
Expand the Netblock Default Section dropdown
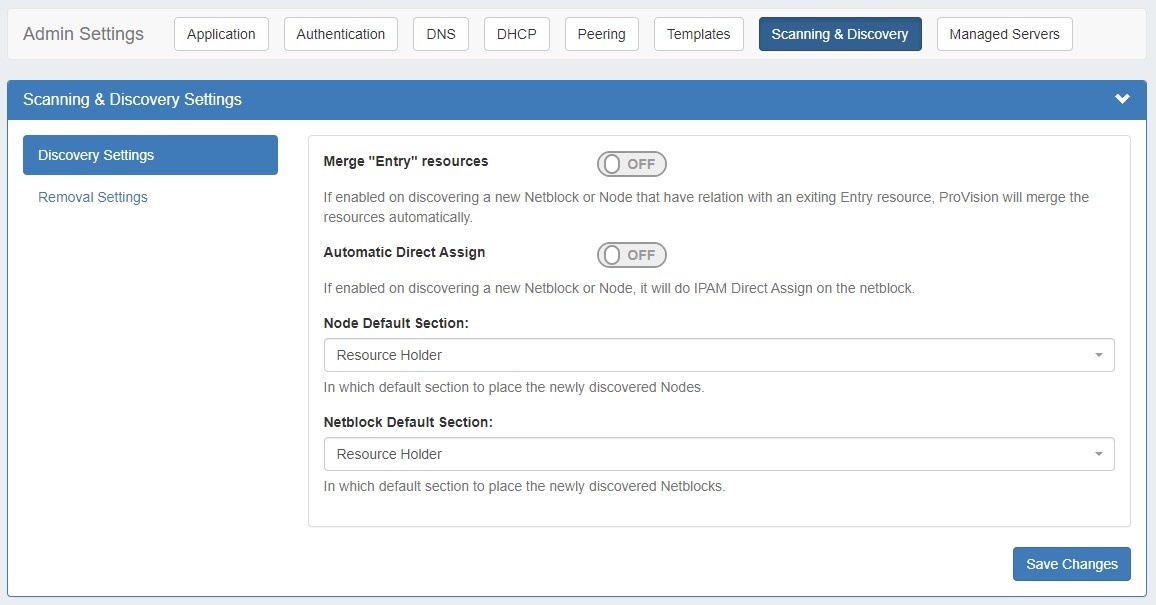(718, 454)
